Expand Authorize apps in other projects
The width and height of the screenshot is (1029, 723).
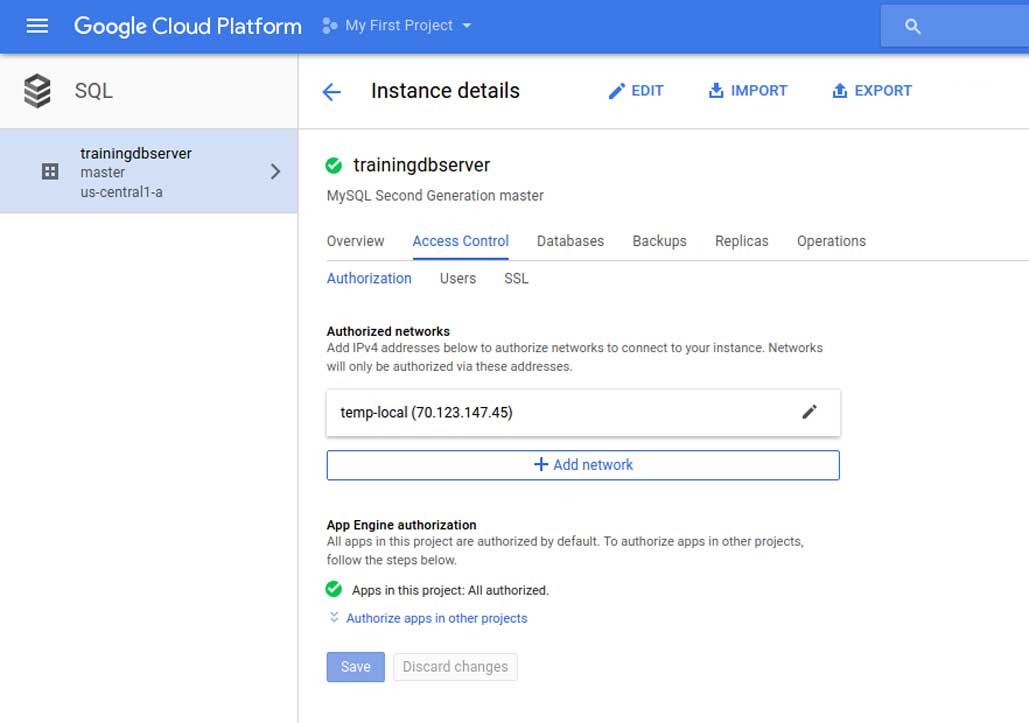436,619
